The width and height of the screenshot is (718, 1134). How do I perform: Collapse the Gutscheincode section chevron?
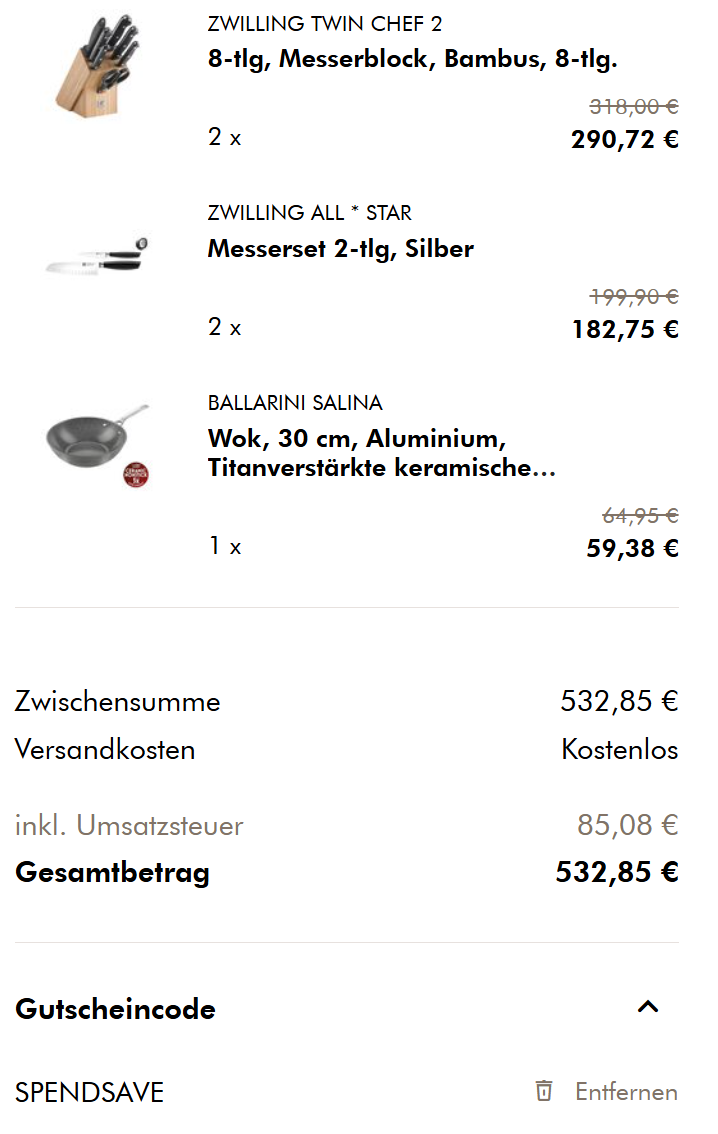point(648,1008)
